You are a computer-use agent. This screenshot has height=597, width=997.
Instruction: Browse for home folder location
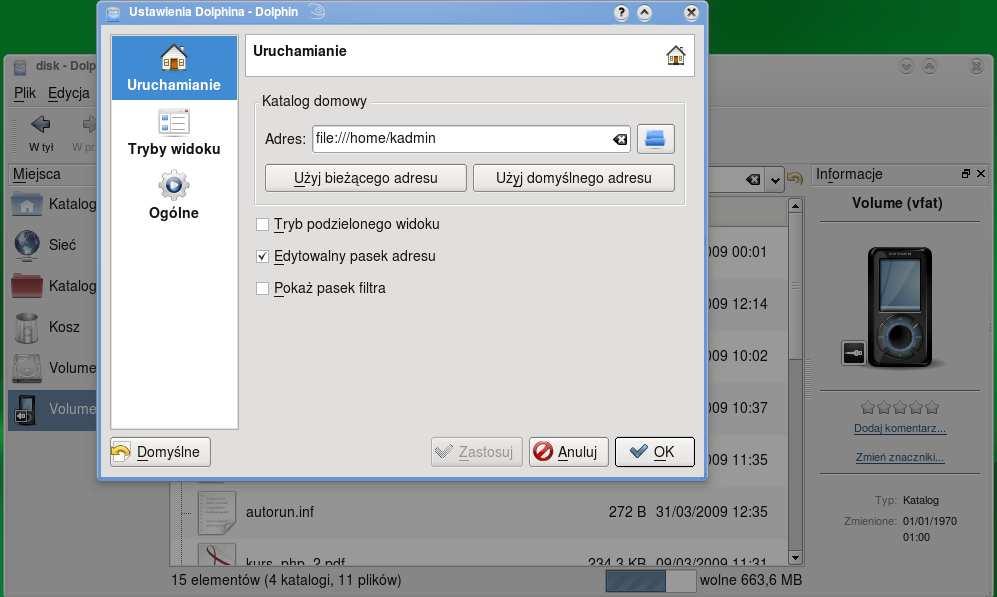(656, 139)
